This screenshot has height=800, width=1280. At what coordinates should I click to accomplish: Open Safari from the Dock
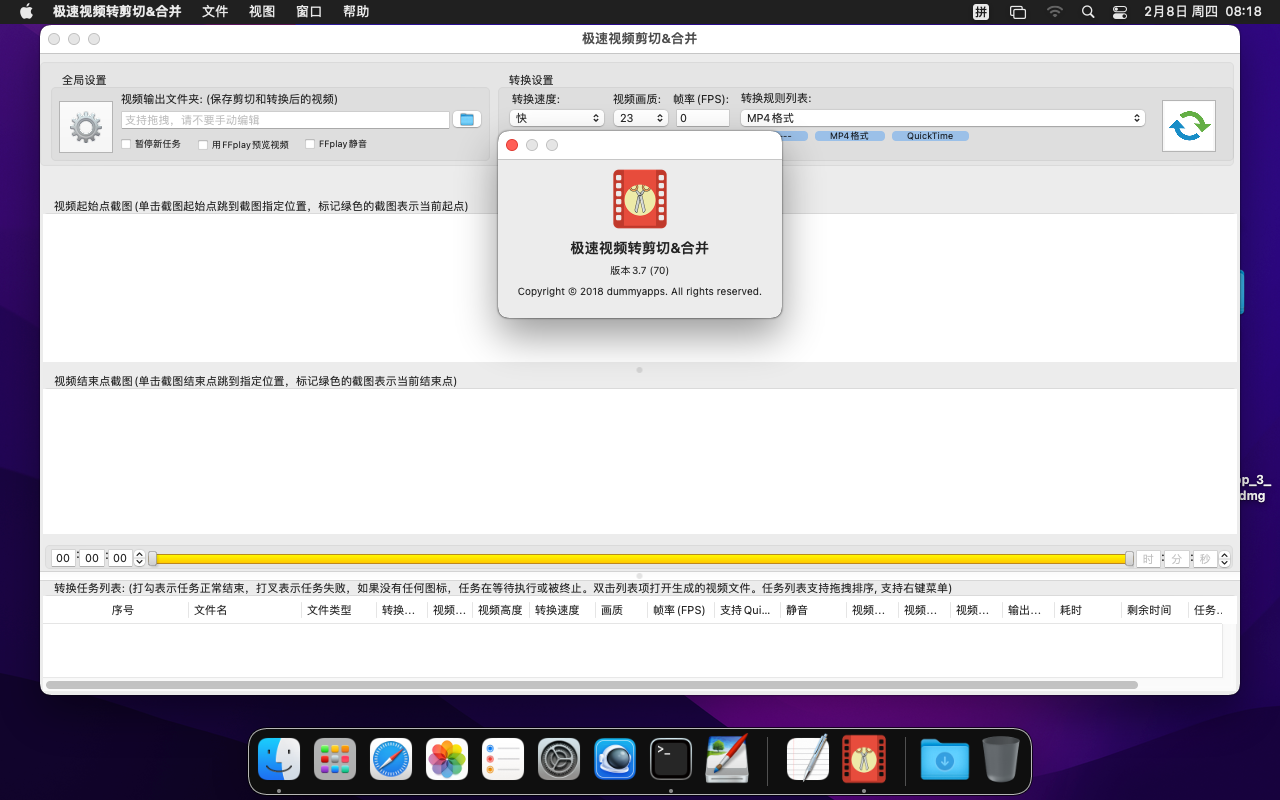click(391, 759)
